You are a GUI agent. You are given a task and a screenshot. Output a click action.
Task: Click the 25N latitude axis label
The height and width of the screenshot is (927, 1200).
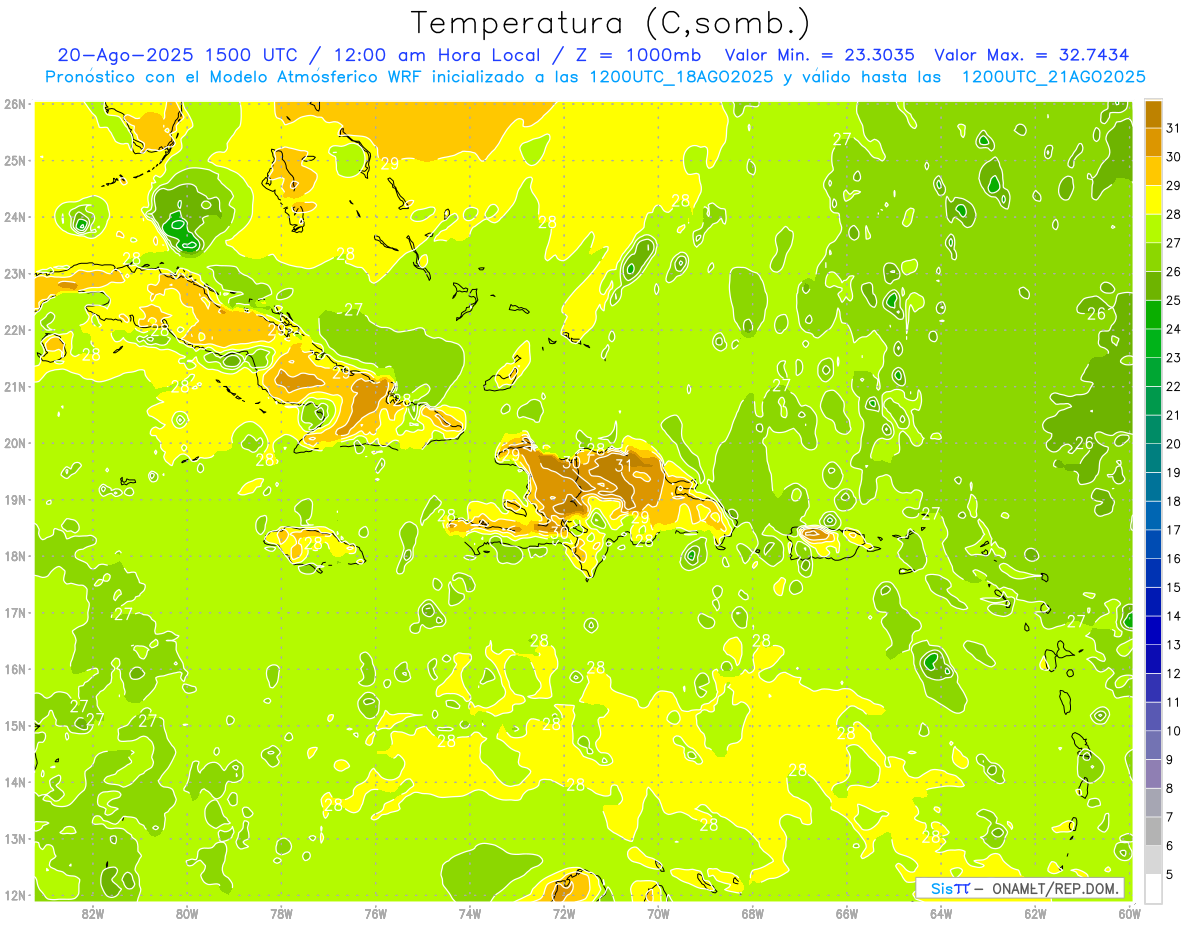[14, 160]
